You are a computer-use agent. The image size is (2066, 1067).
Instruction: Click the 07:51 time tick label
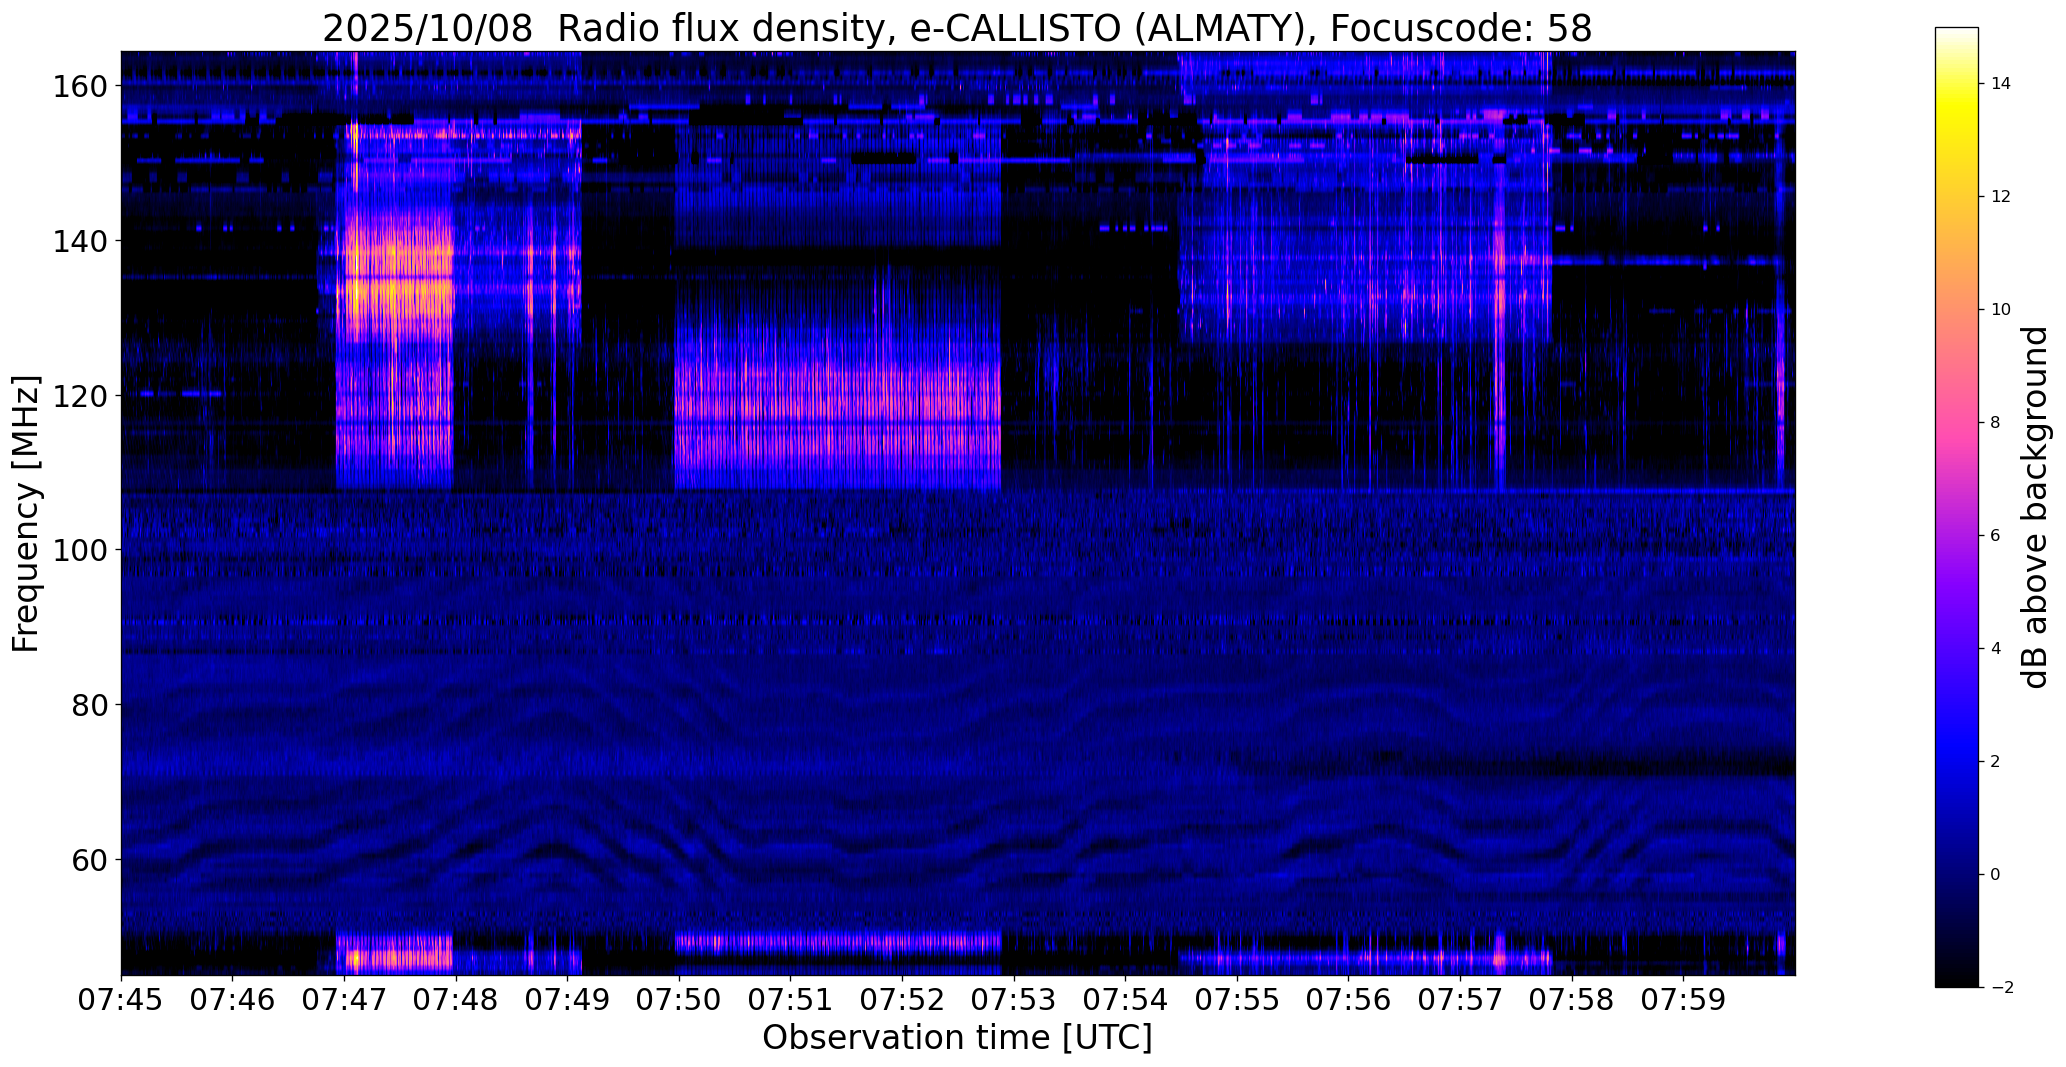[791, 1000]
